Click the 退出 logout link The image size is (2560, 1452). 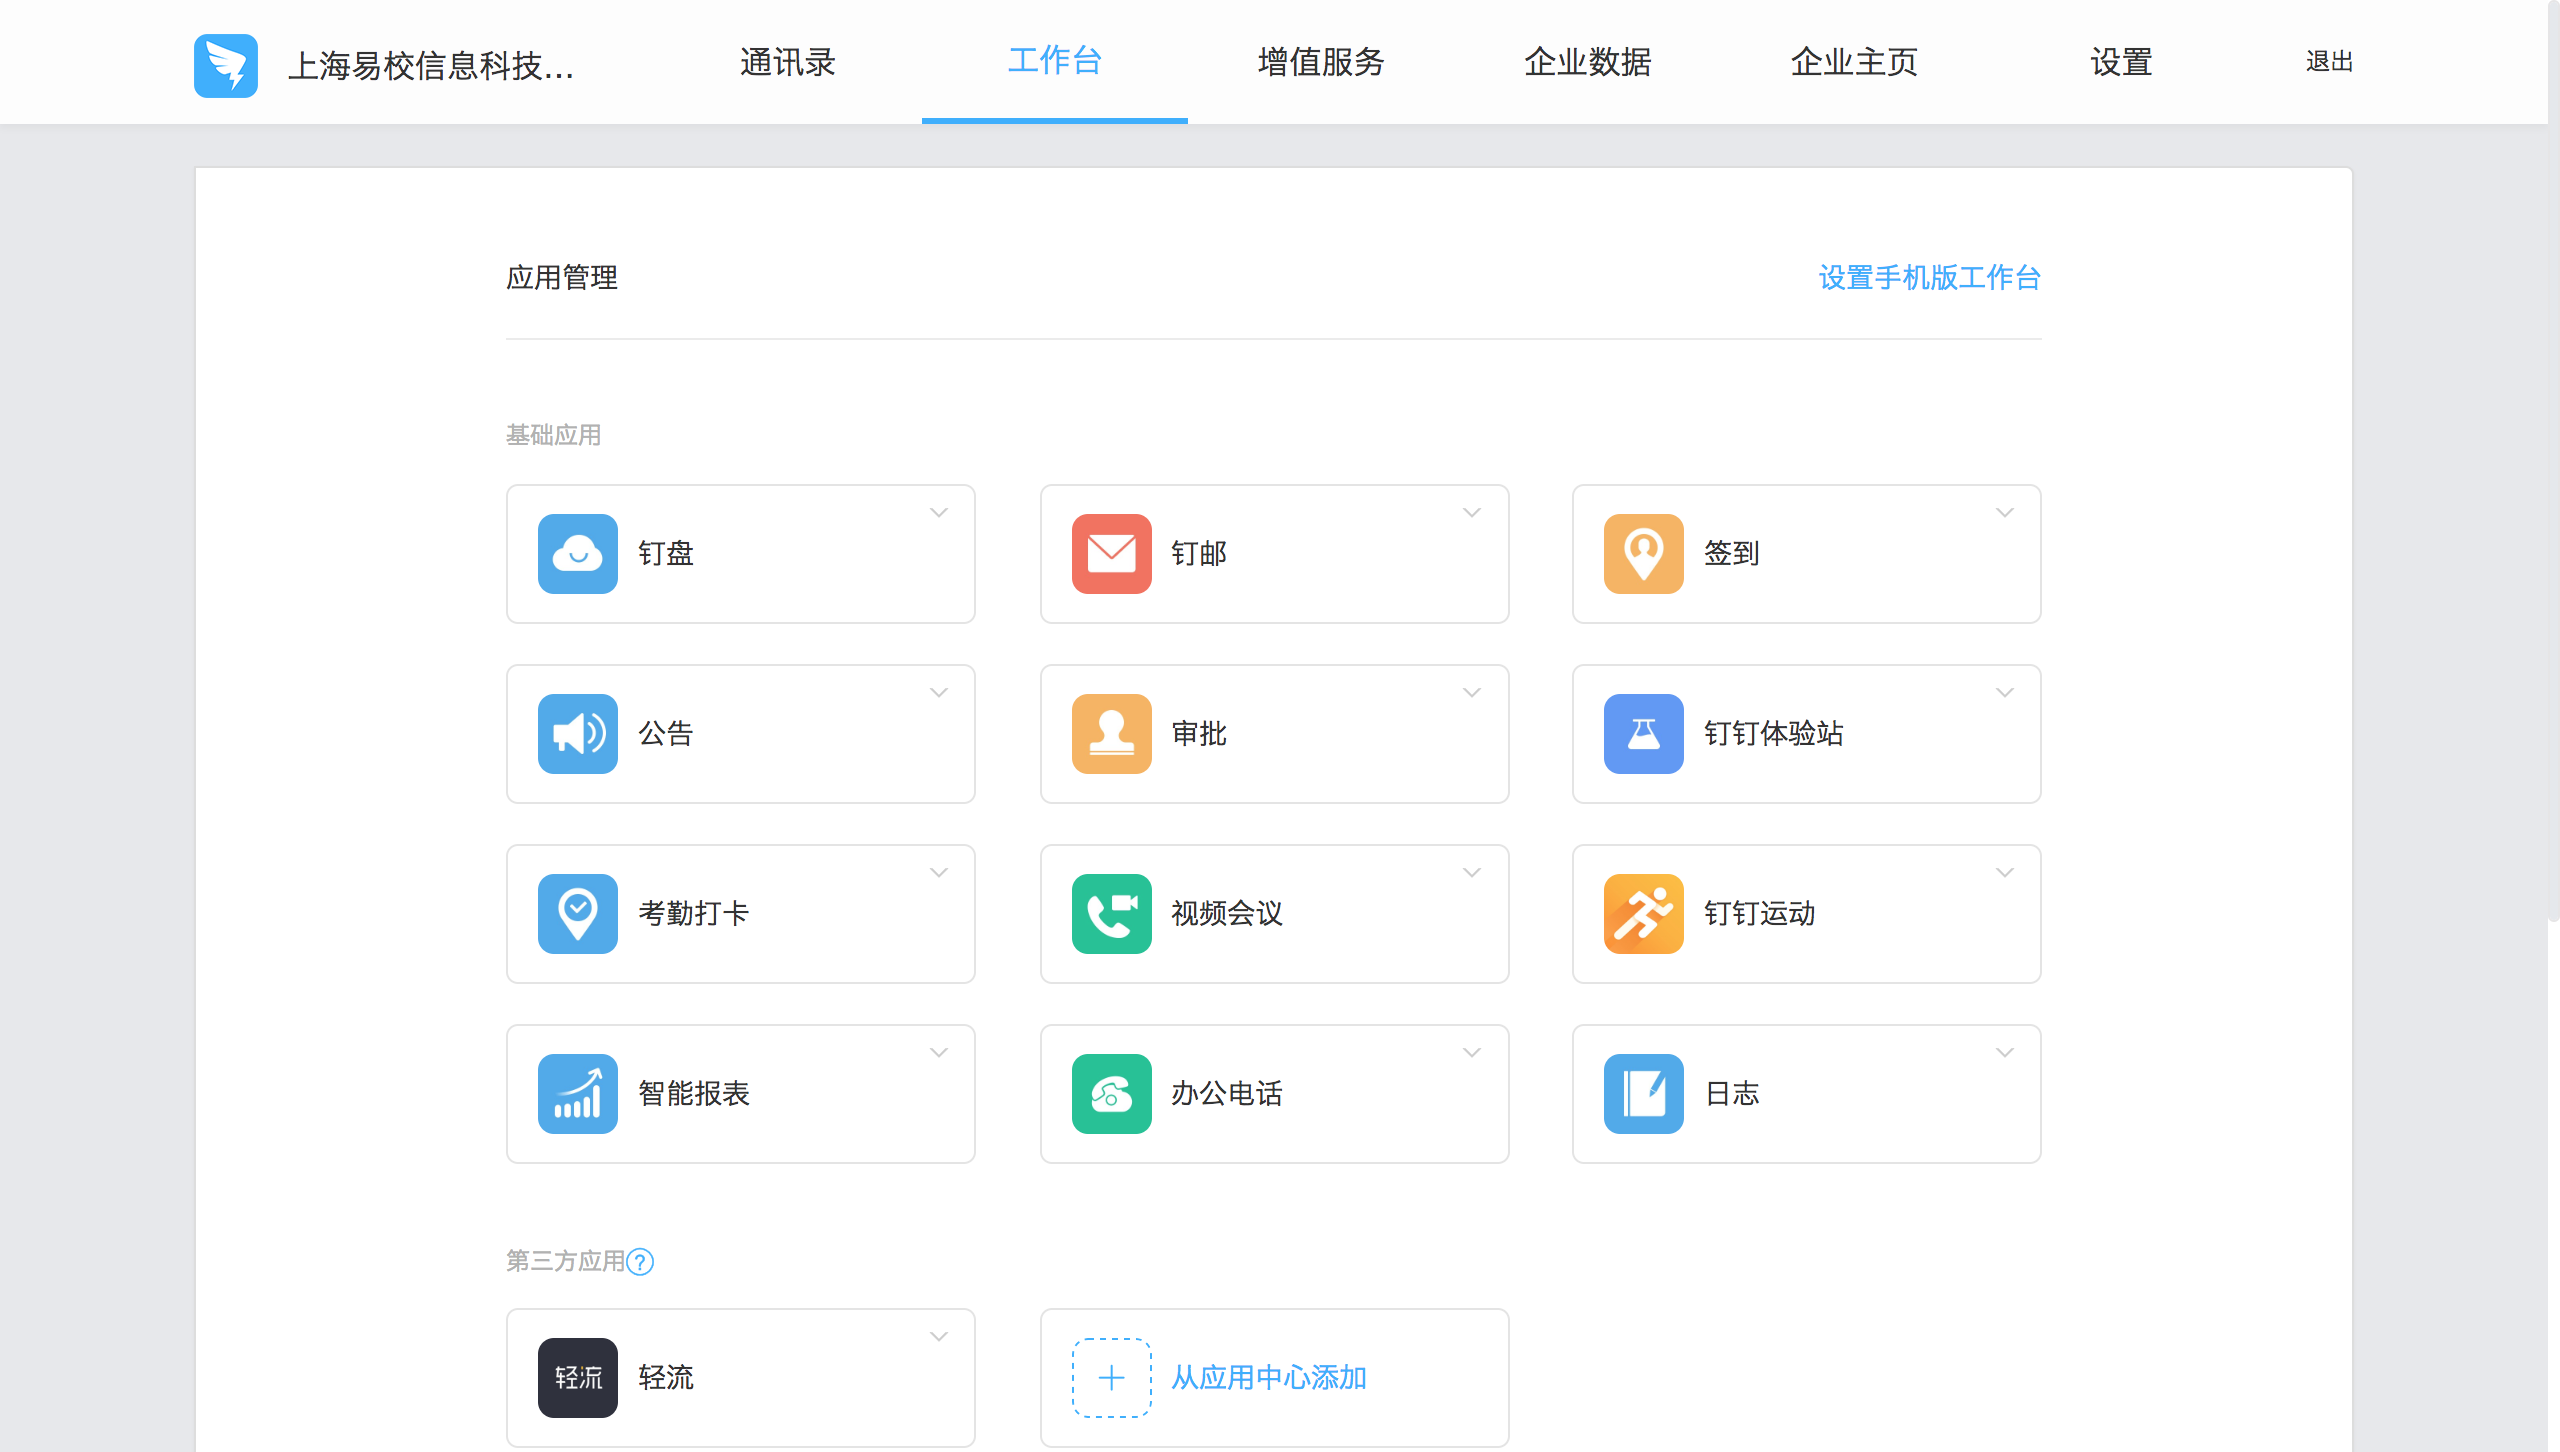[x=2329, y=62]
